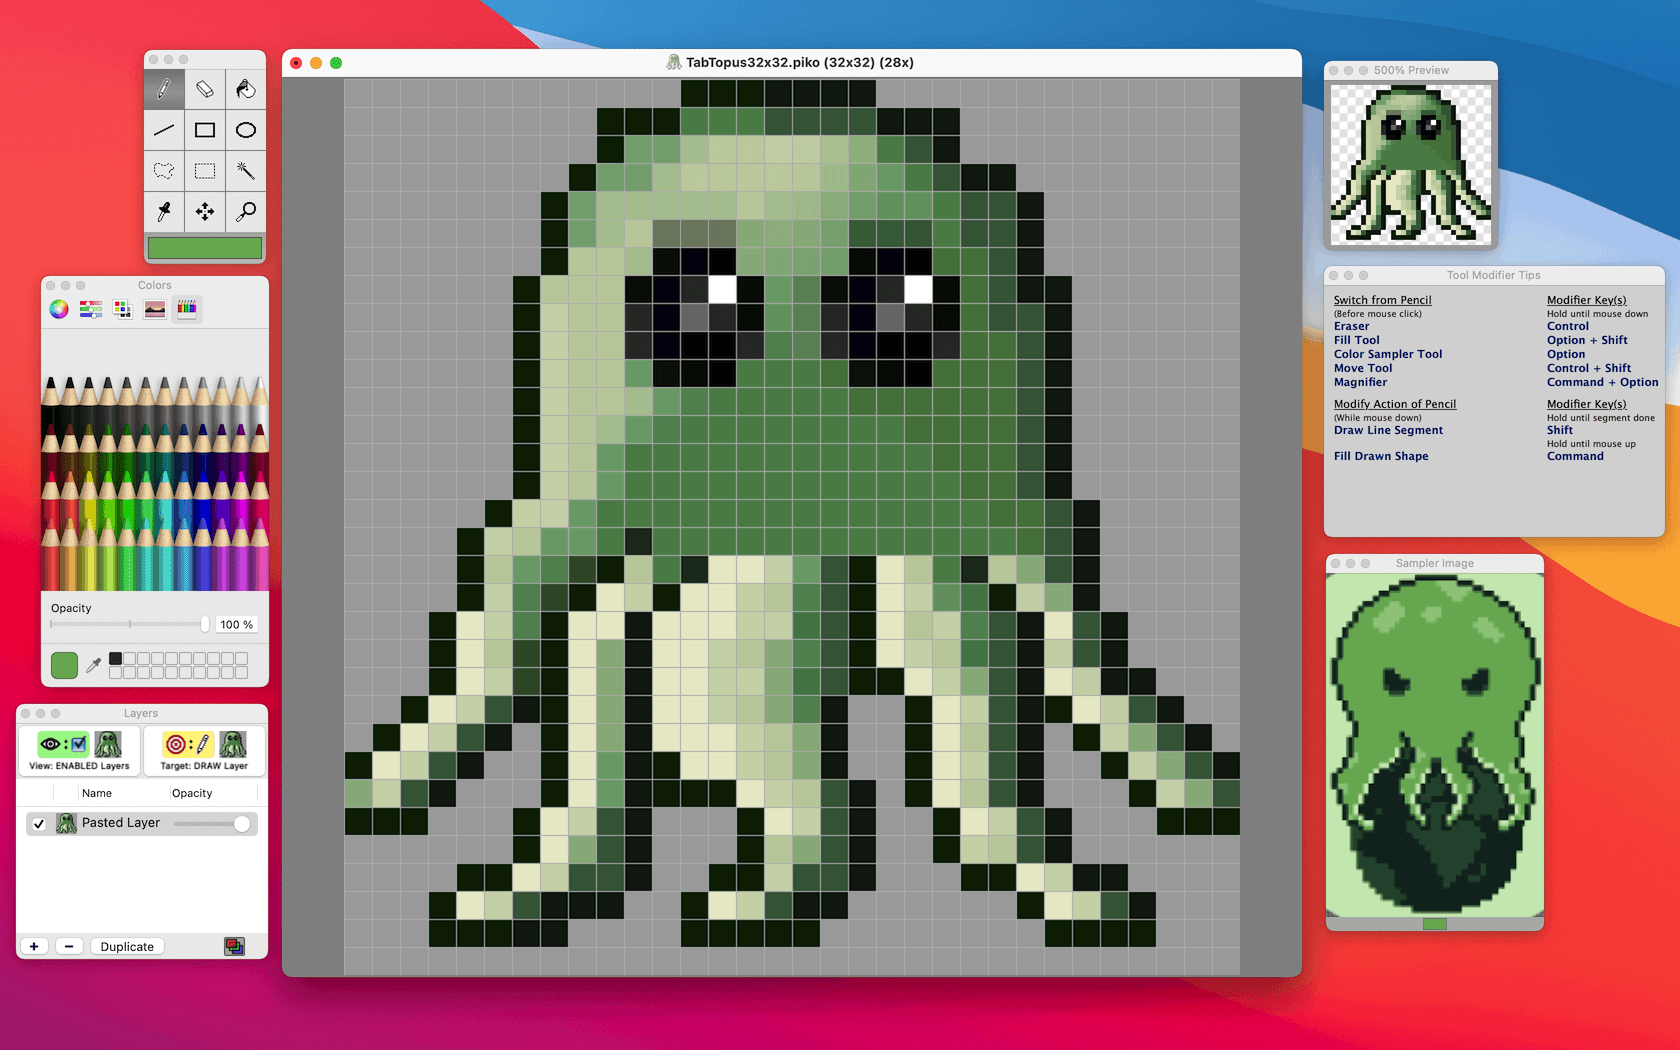The height and width of the screenshot is (1050, 1680).
Task: Click the "Modify Action of Pencil" heading
Action: point(1395,404)
